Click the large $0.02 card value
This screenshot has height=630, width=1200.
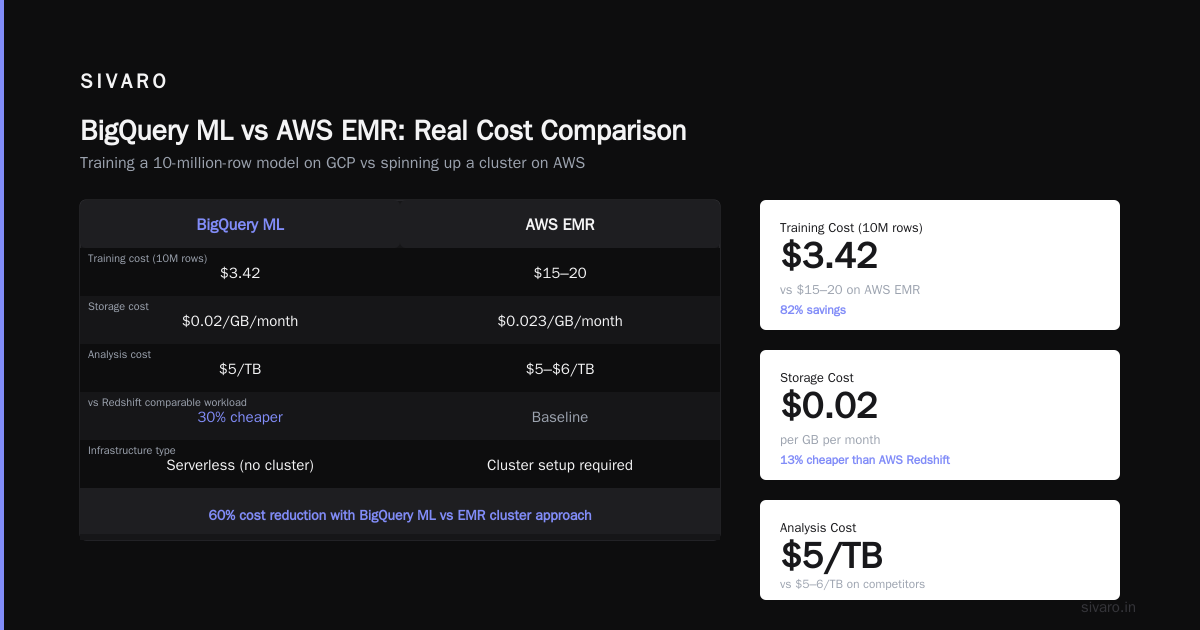pos(829,406)
